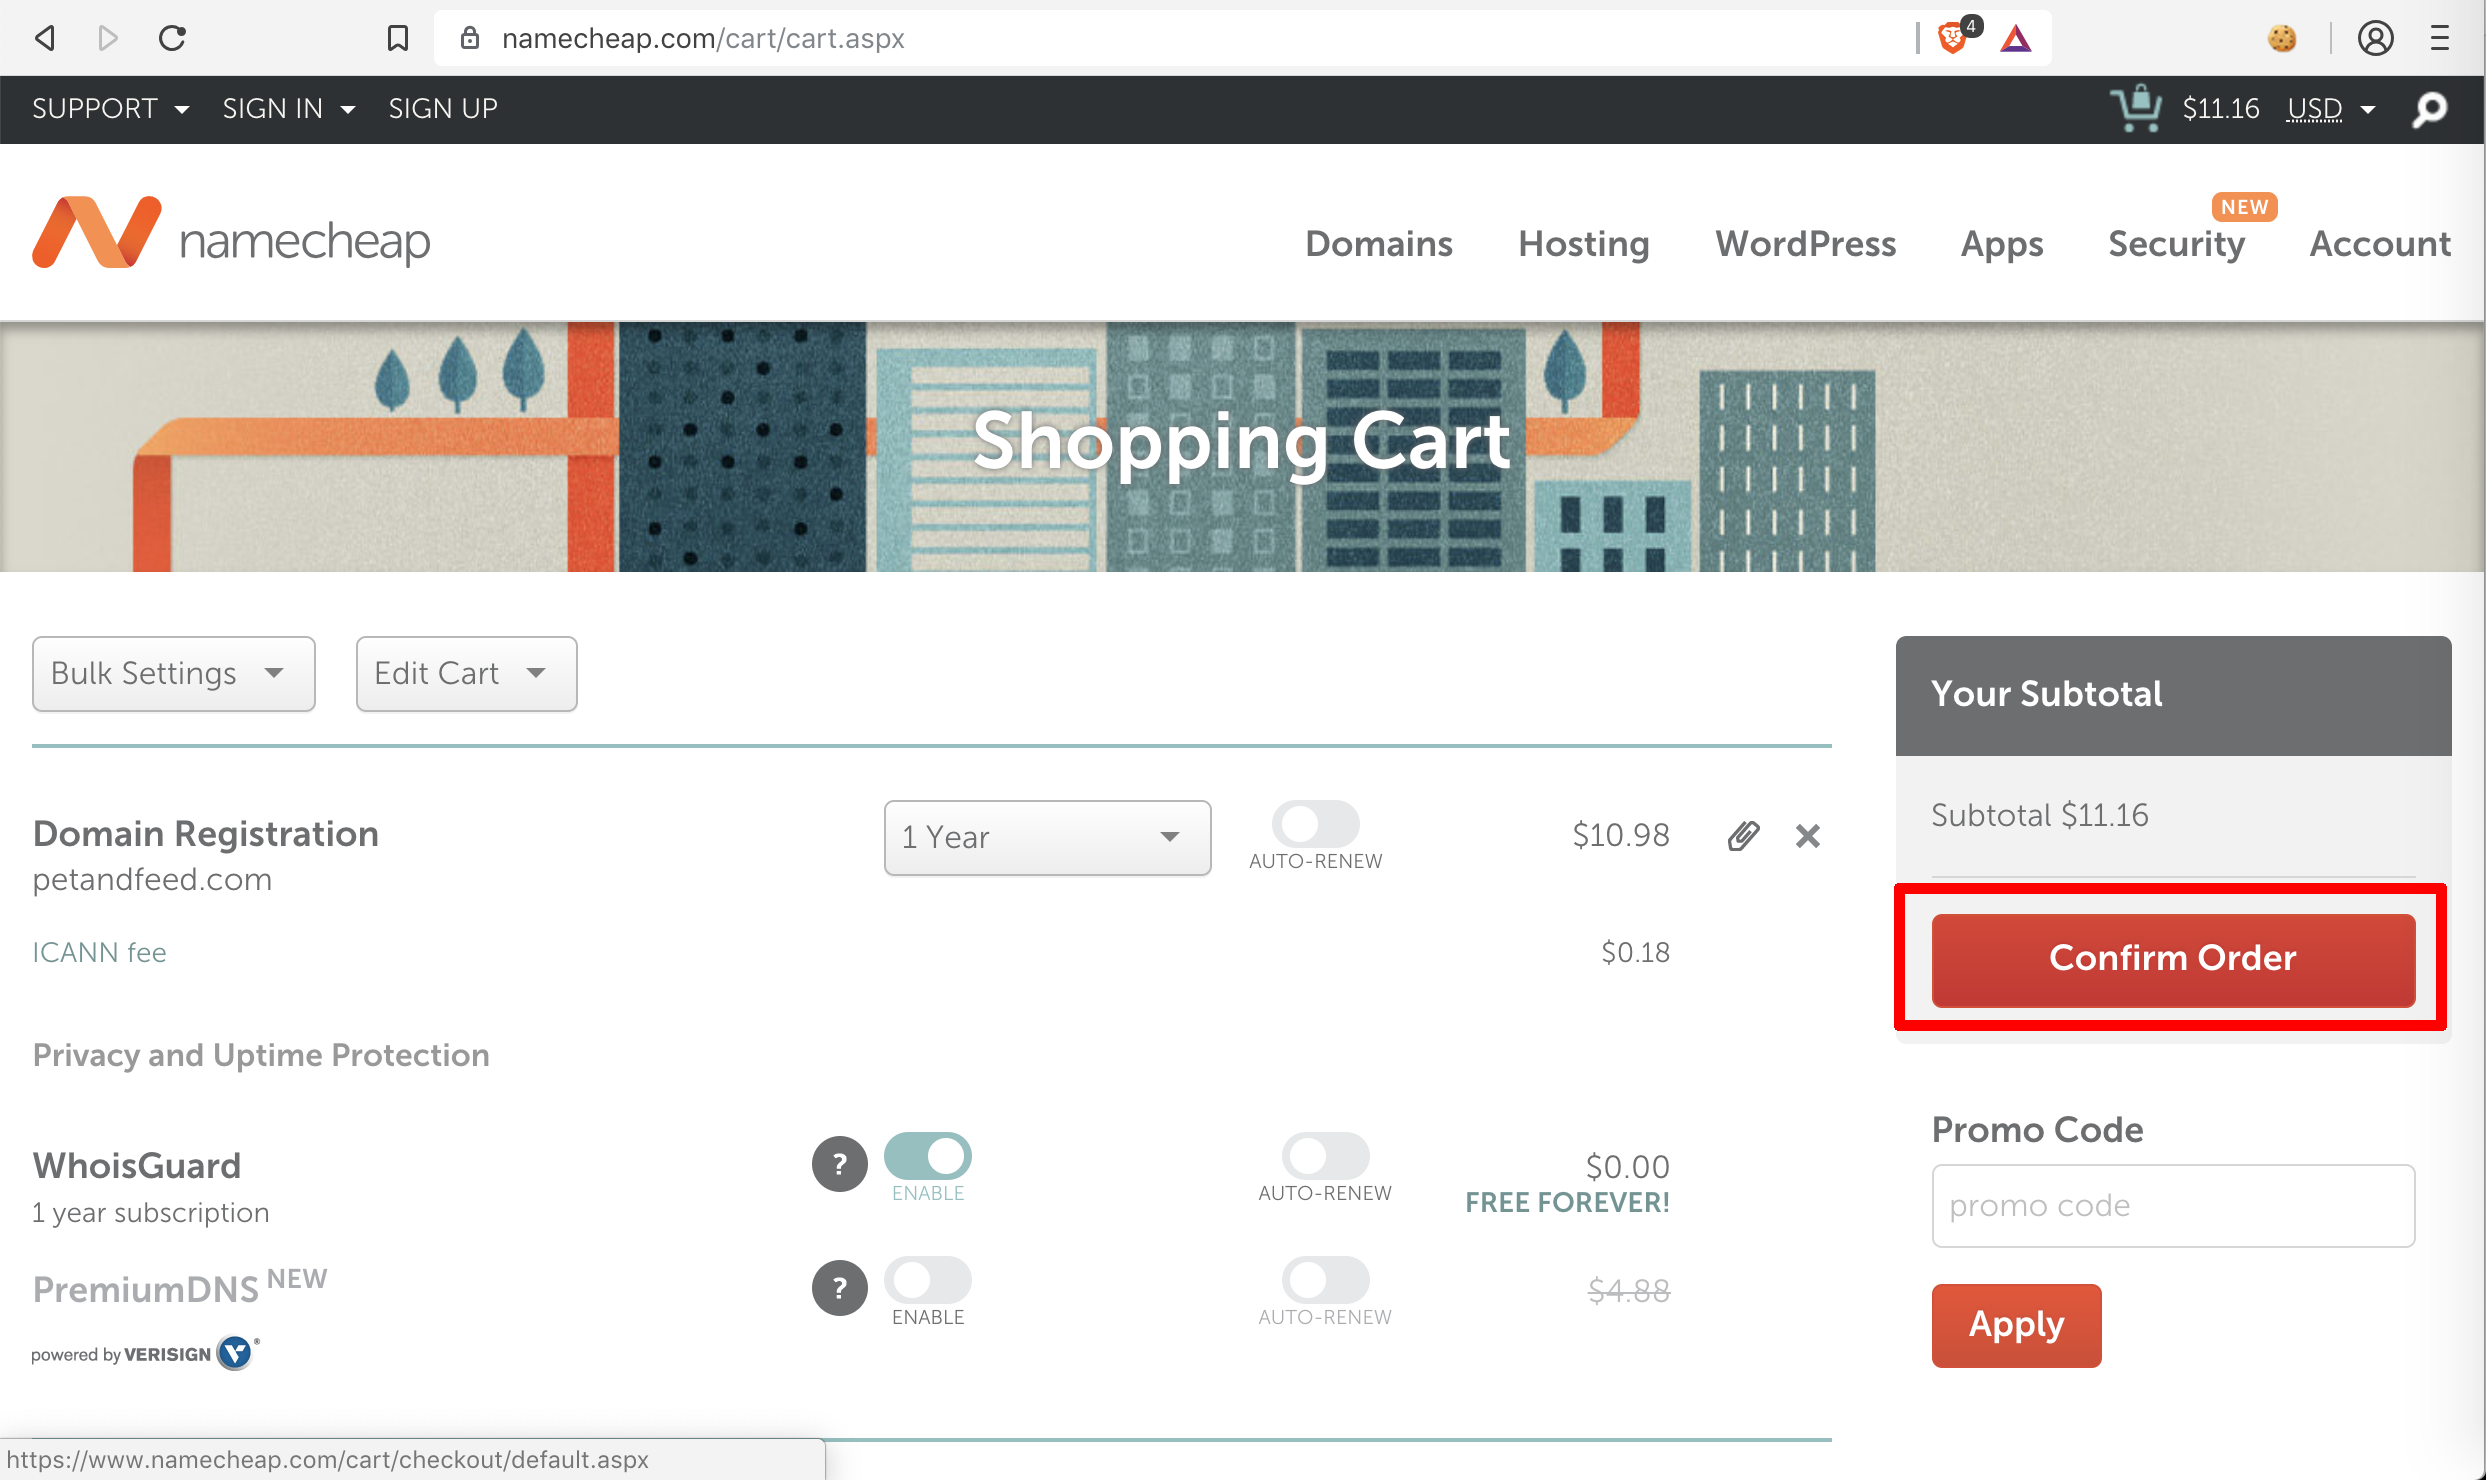Click WhoisGuard question mark help icon
Viewport: 2486px width, 1480px height.
coord(839,1164)
